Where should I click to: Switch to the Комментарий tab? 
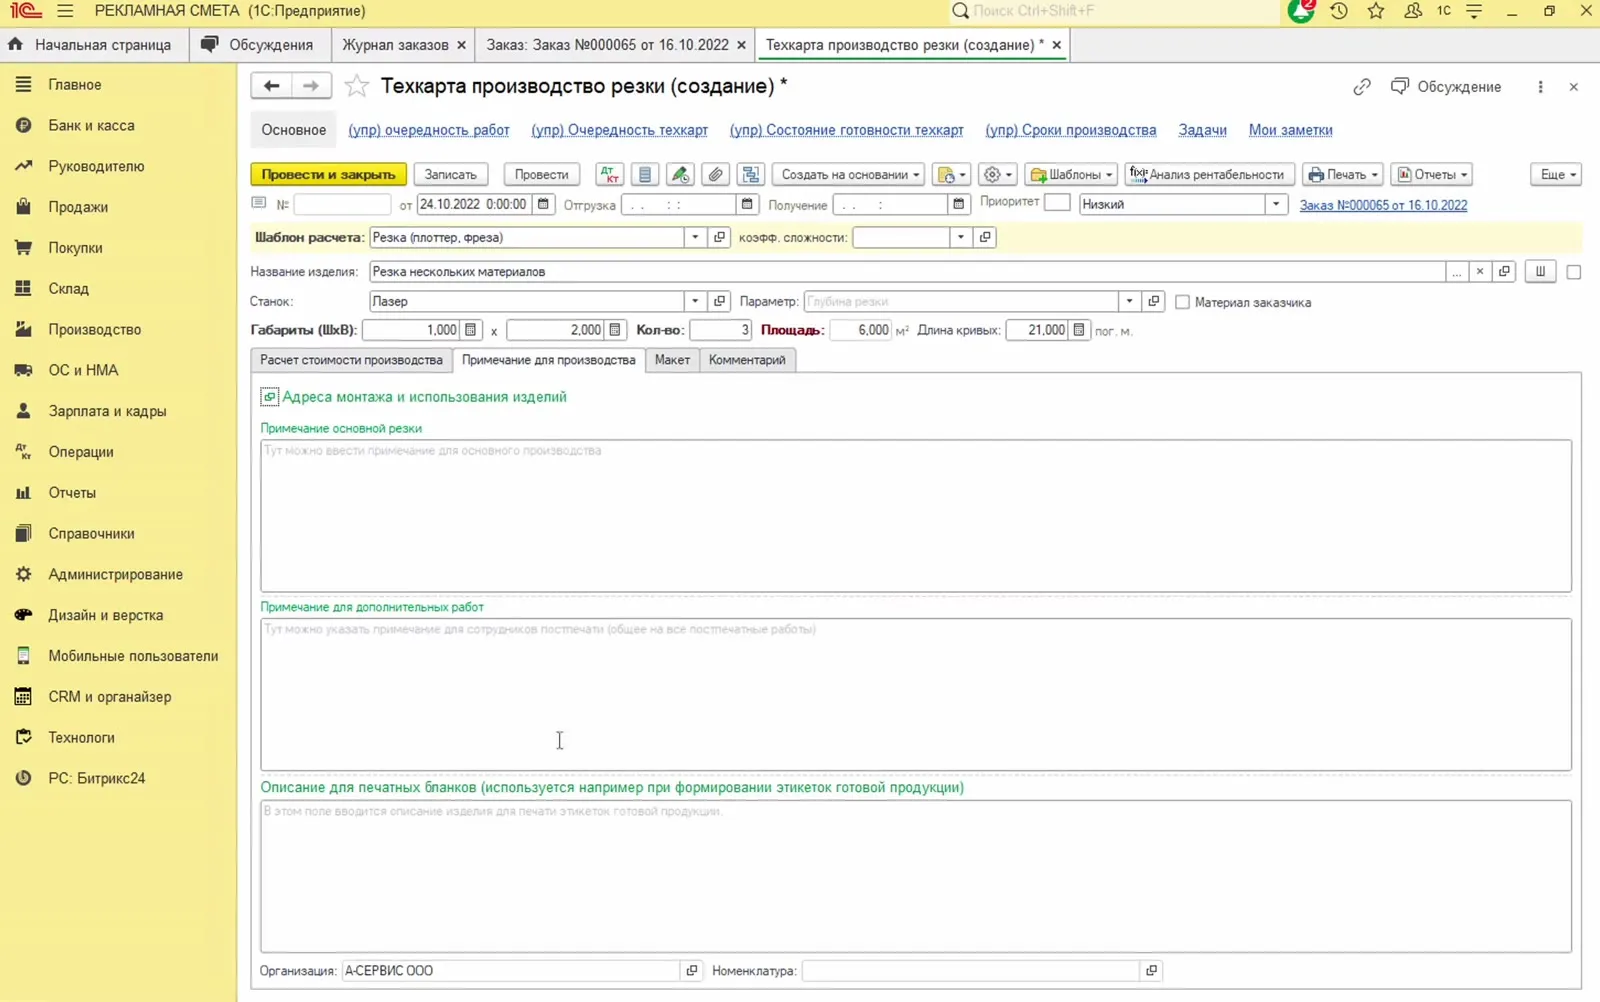[747, 360]
